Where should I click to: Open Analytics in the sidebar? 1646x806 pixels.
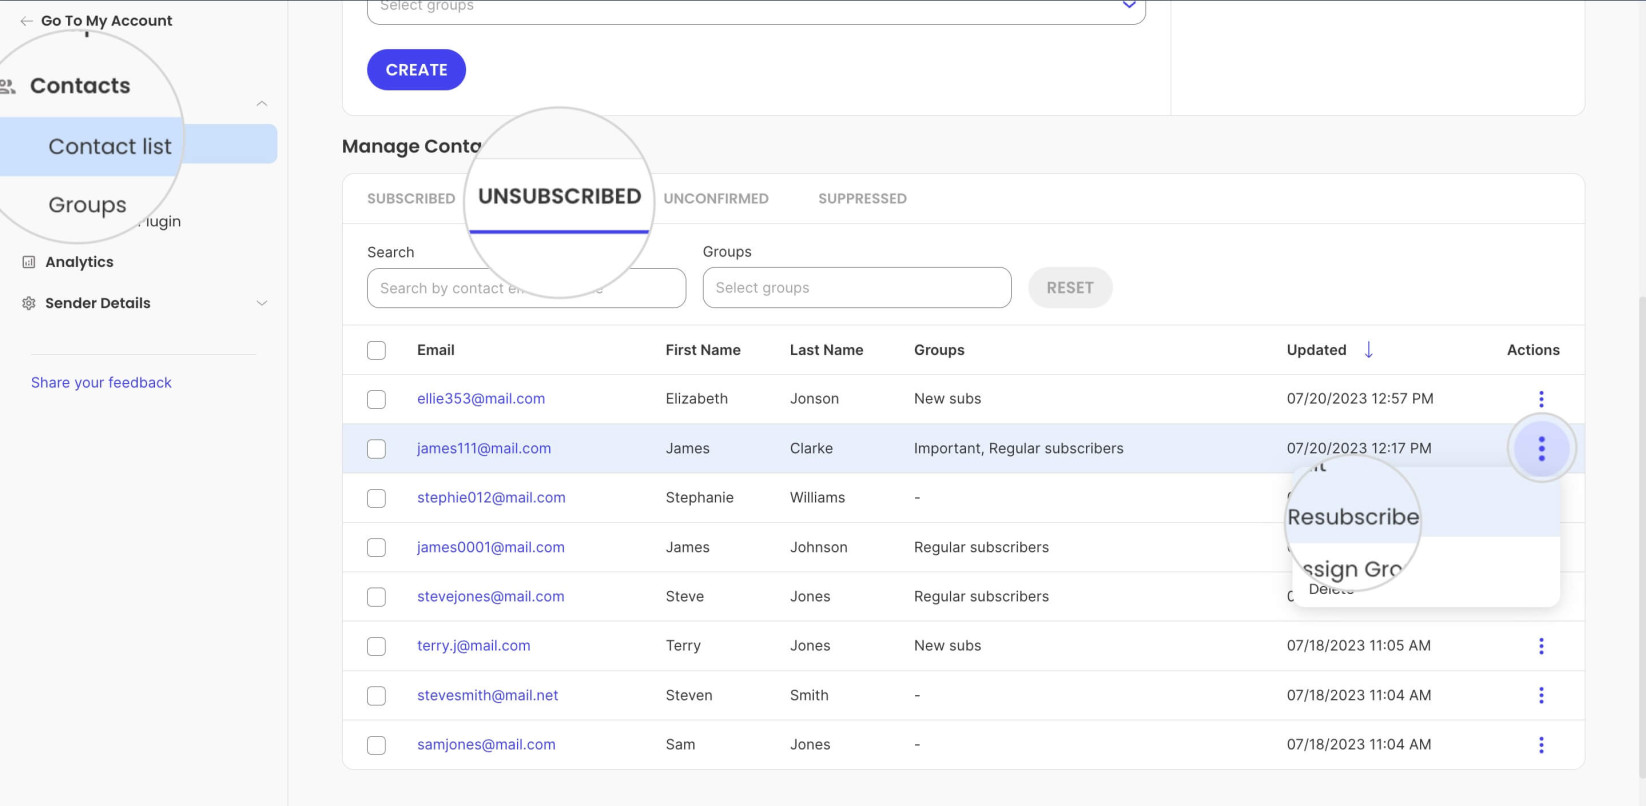coord(79,262)
